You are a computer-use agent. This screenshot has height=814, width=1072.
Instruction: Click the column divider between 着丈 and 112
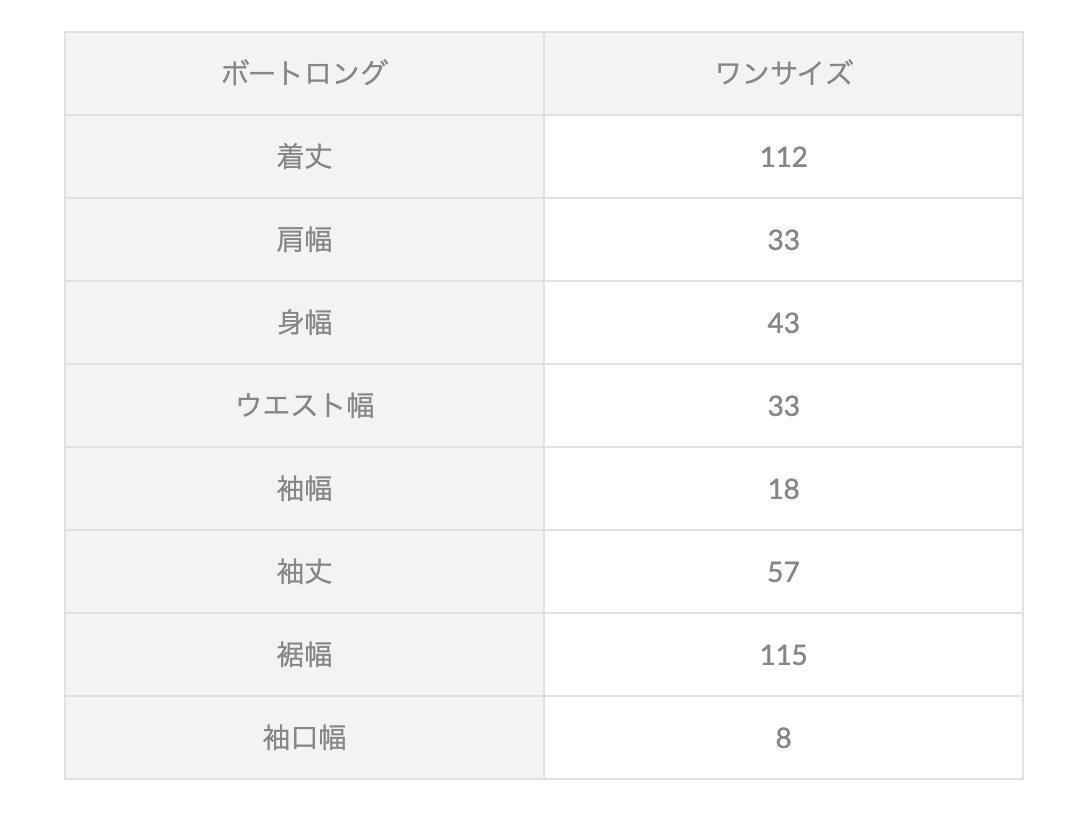point(544,157)
